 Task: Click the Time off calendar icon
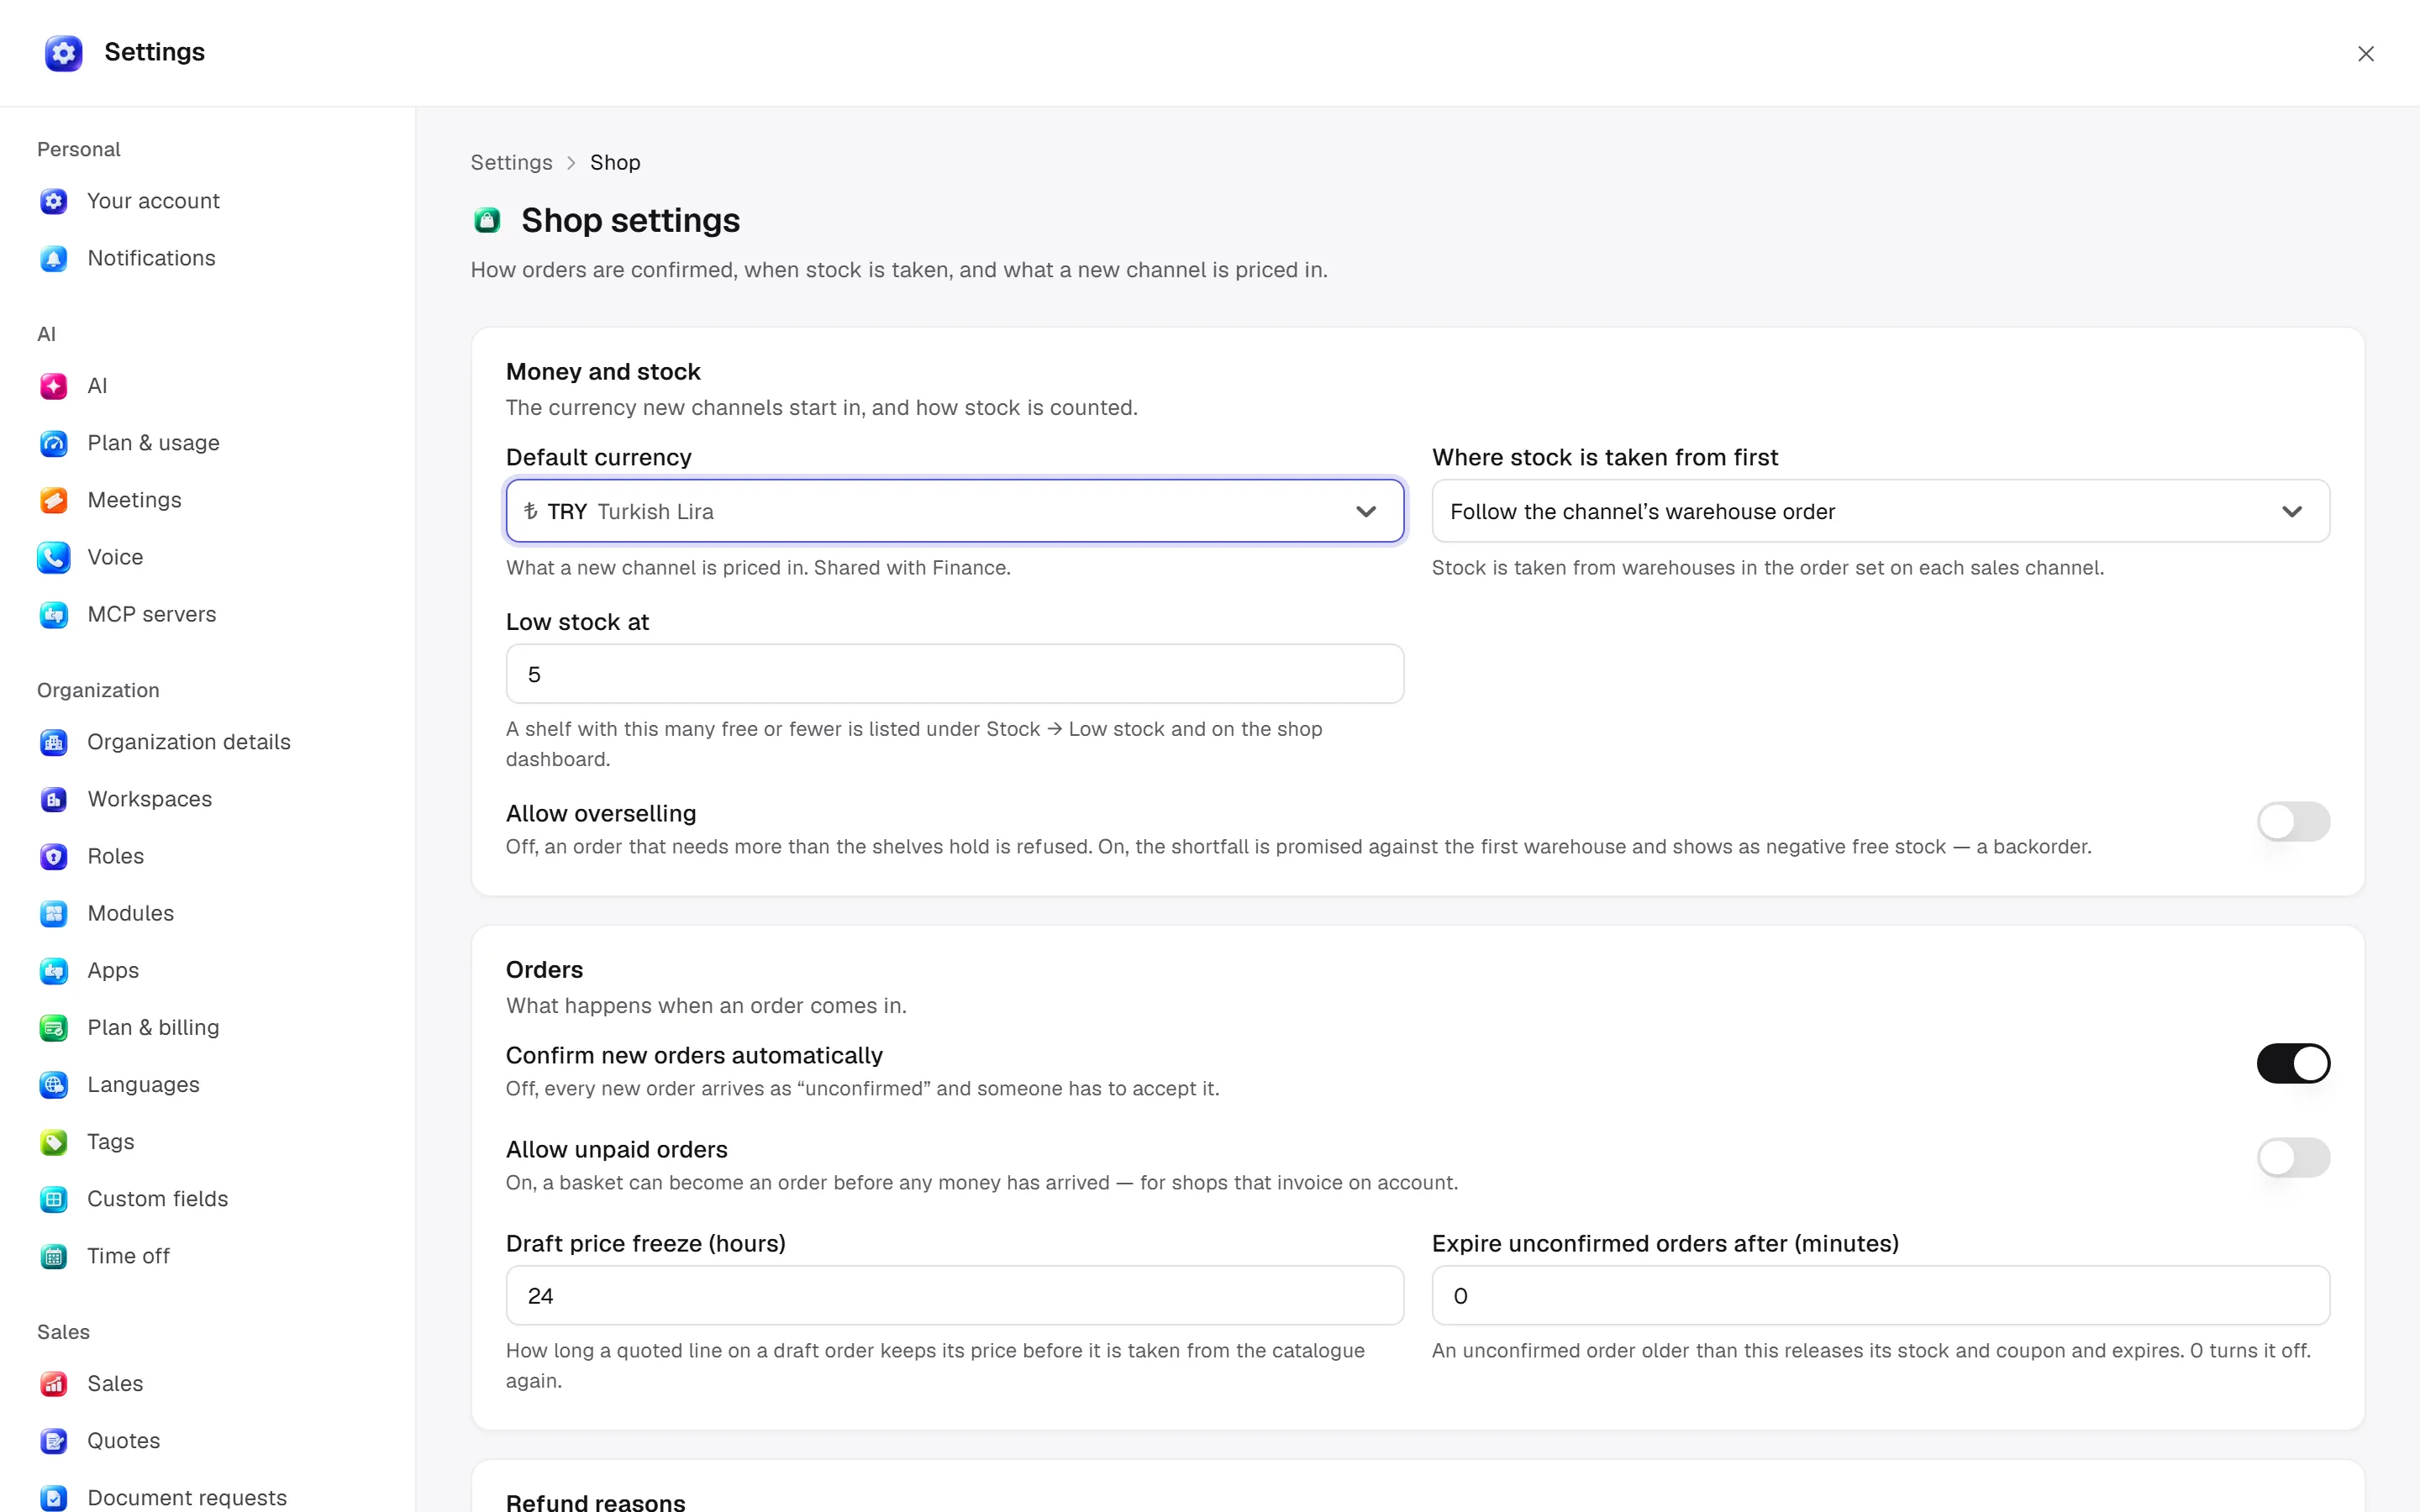tap(54, 1255)
